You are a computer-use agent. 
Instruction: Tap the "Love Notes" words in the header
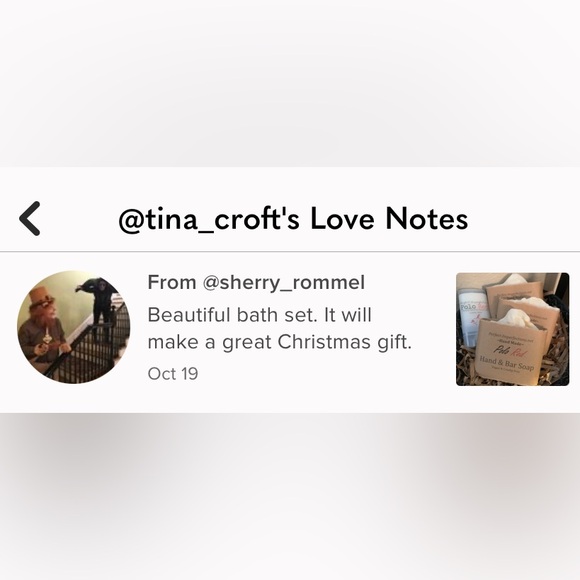[389, 219]
